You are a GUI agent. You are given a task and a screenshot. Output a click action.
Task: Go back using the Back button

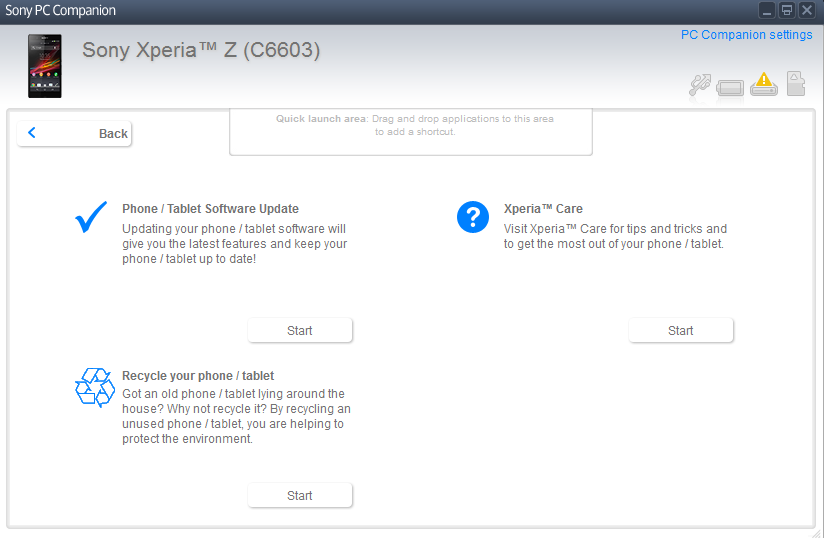click(74, 133)
